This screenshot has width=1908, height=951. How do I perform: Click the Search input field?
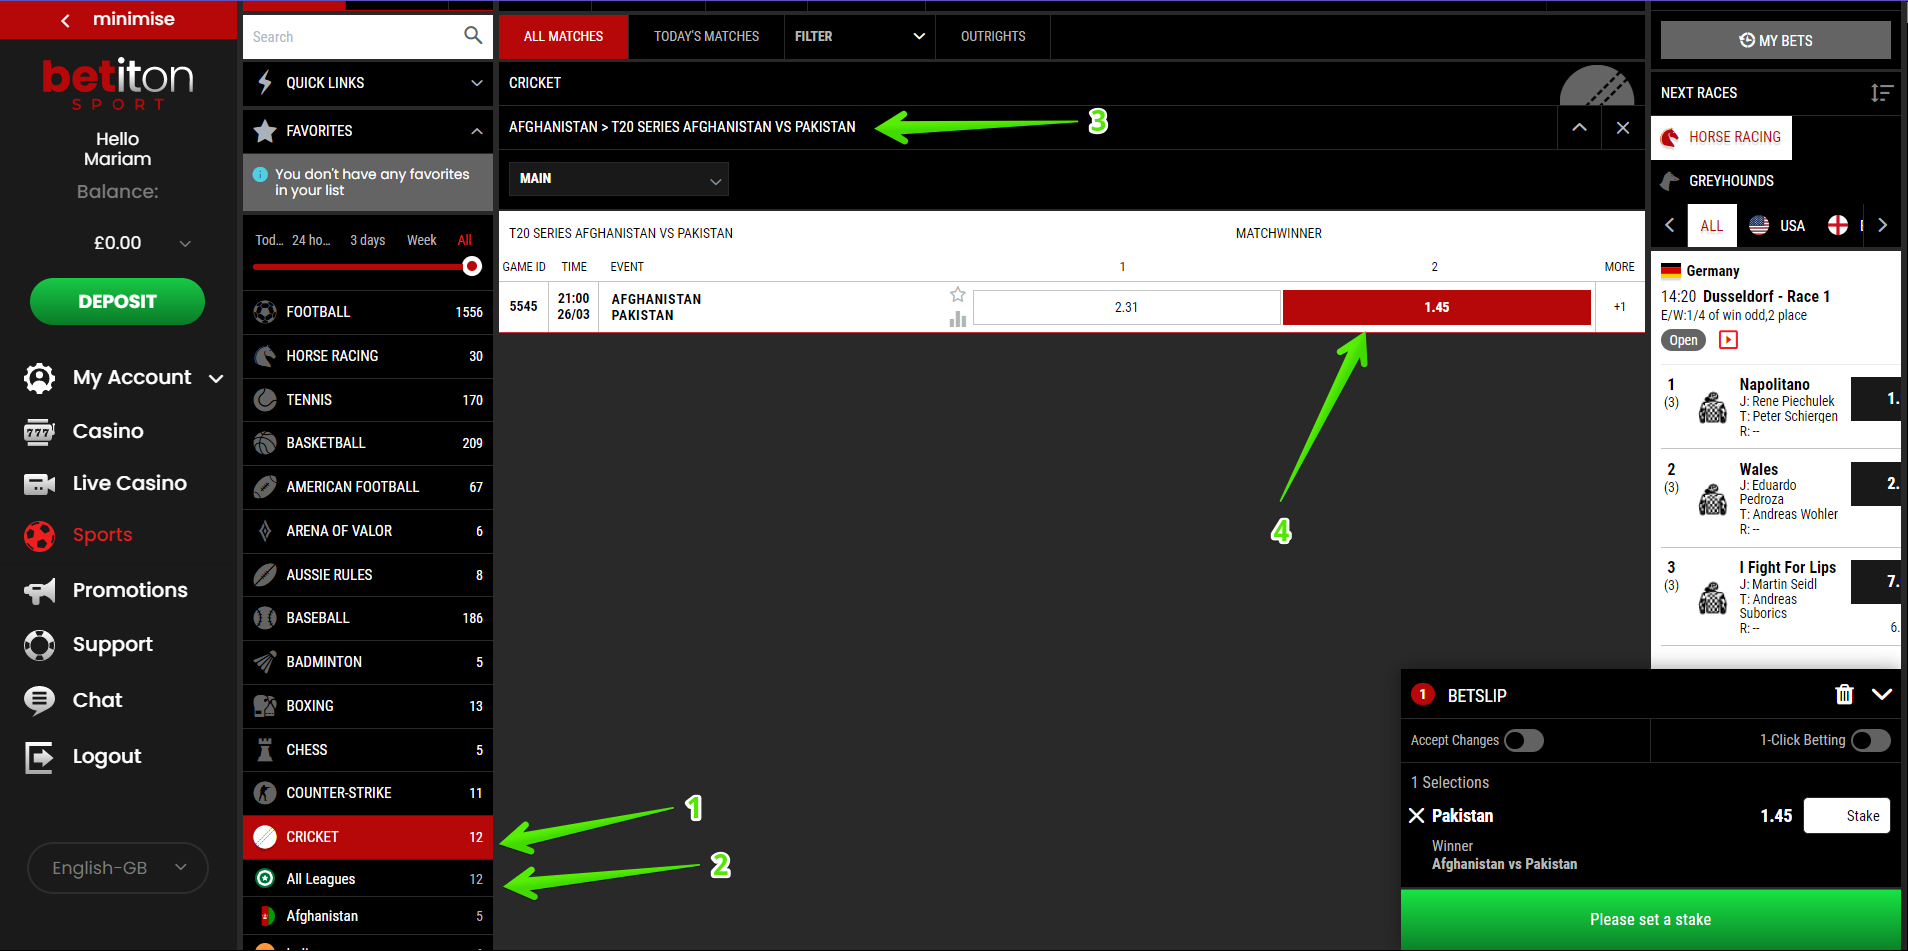click(352, 37)
